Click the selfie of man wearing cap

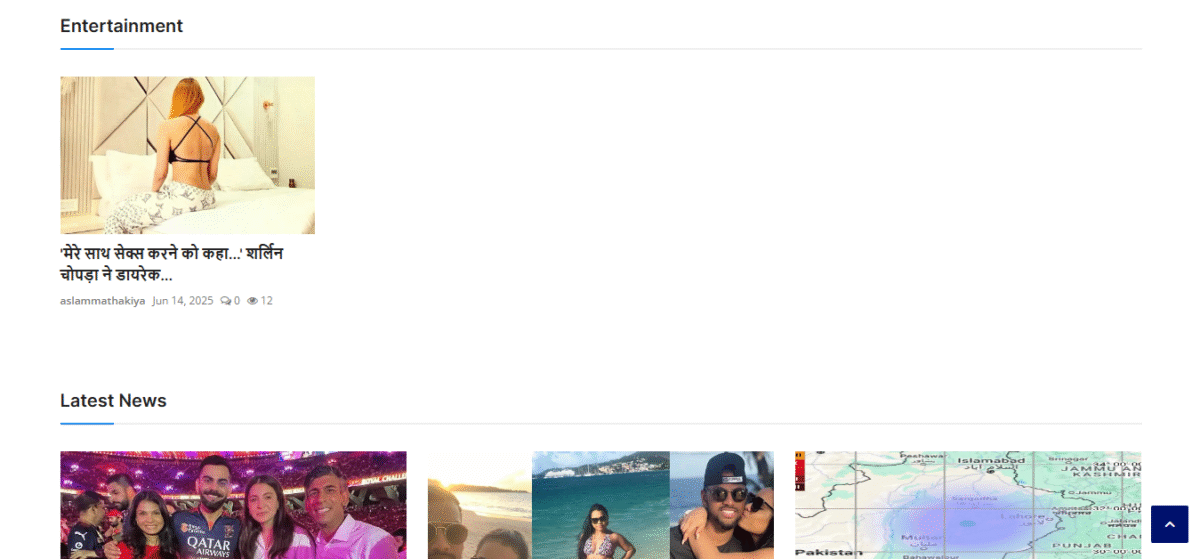721,505
